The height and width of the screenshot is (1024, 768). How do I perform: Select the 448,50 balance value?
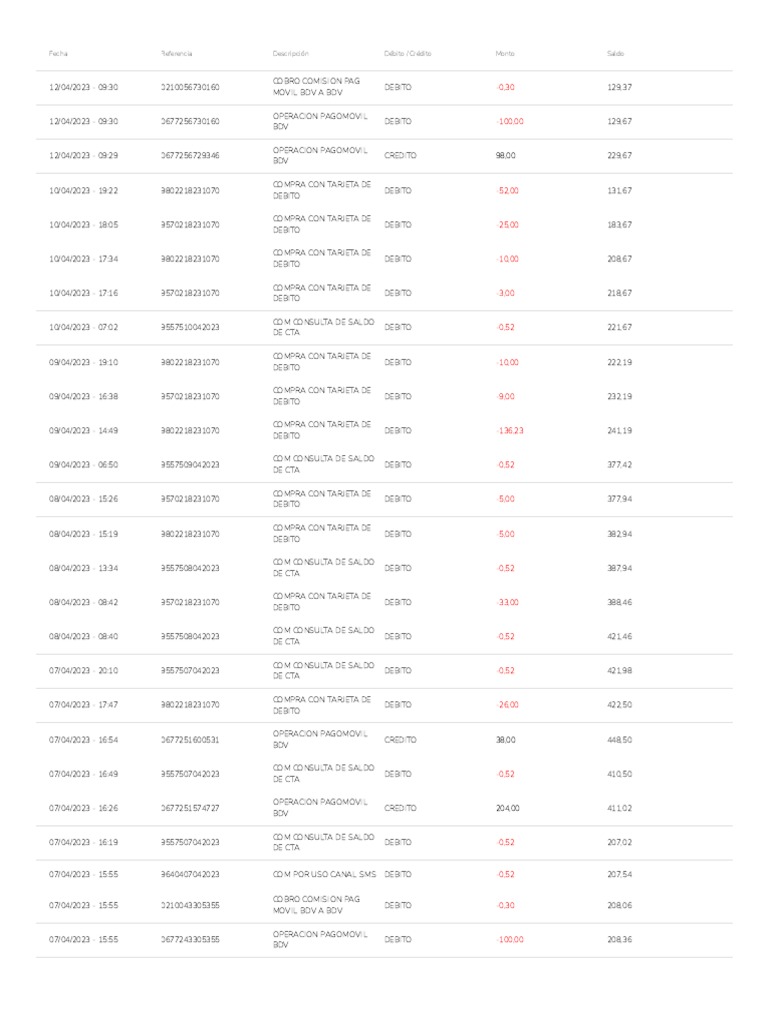tap(619, 740)
